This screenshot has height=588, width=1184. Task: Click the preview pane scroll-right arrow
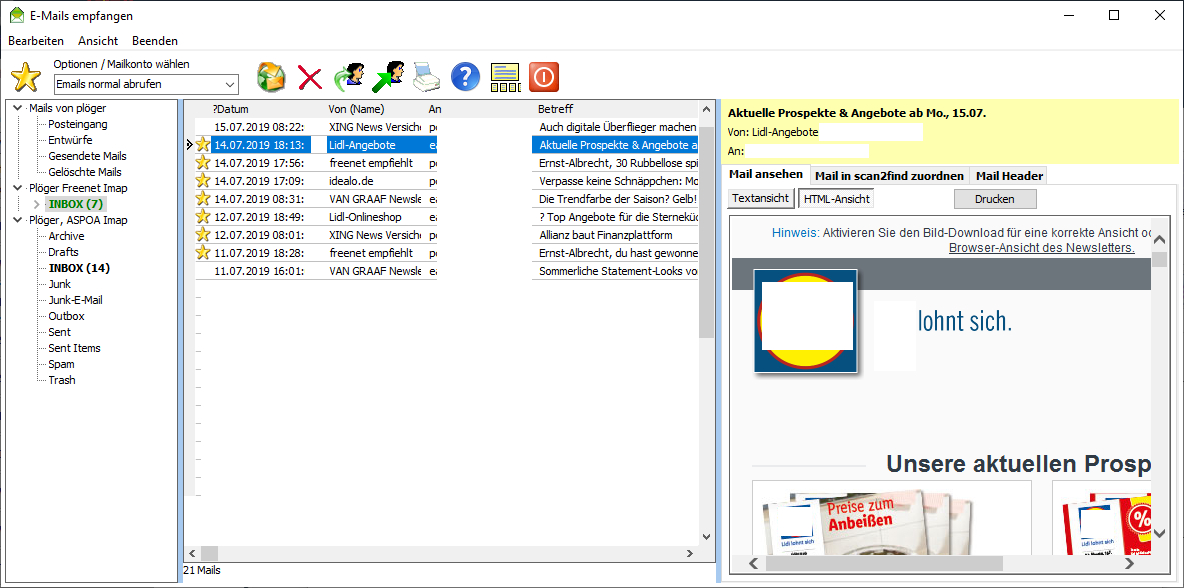1130,563
